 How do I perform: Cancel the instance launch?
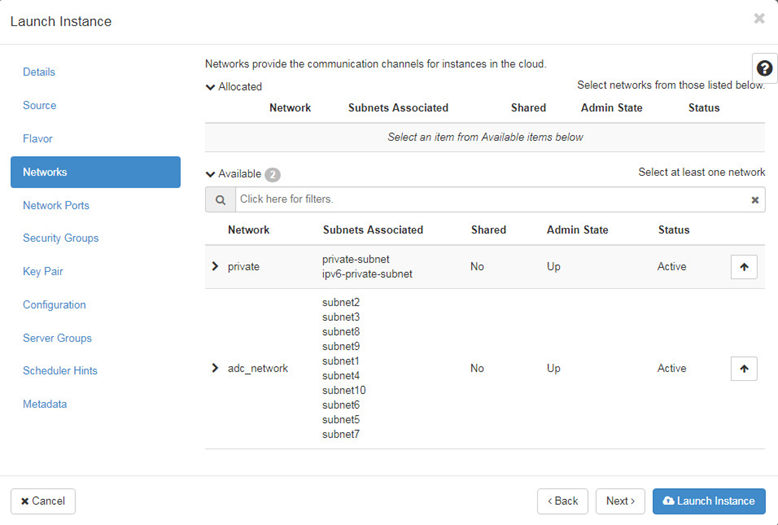point(43,501)
